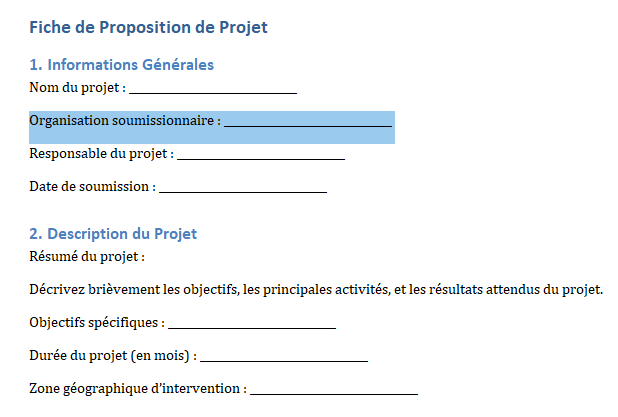Viewport: 618px width, 417px height.
Task: Click the Responsable du projet label
Action: pyautogui.click(x=101, y=154)
